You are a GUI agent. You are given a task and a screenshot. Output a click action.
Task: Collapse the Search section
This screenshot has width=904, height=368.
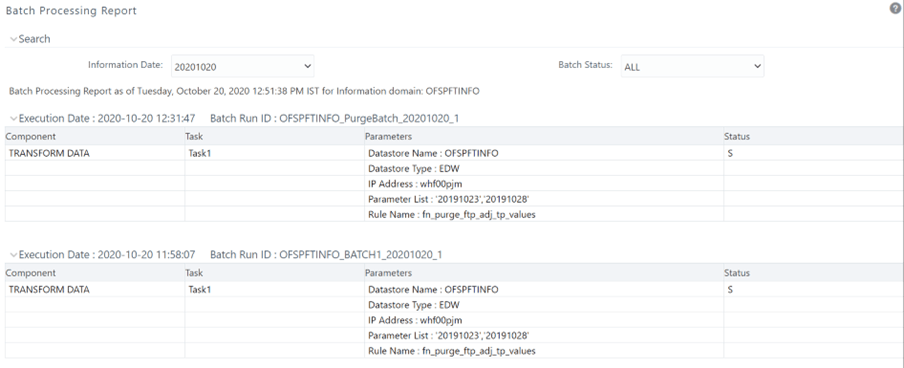(14, 39)
